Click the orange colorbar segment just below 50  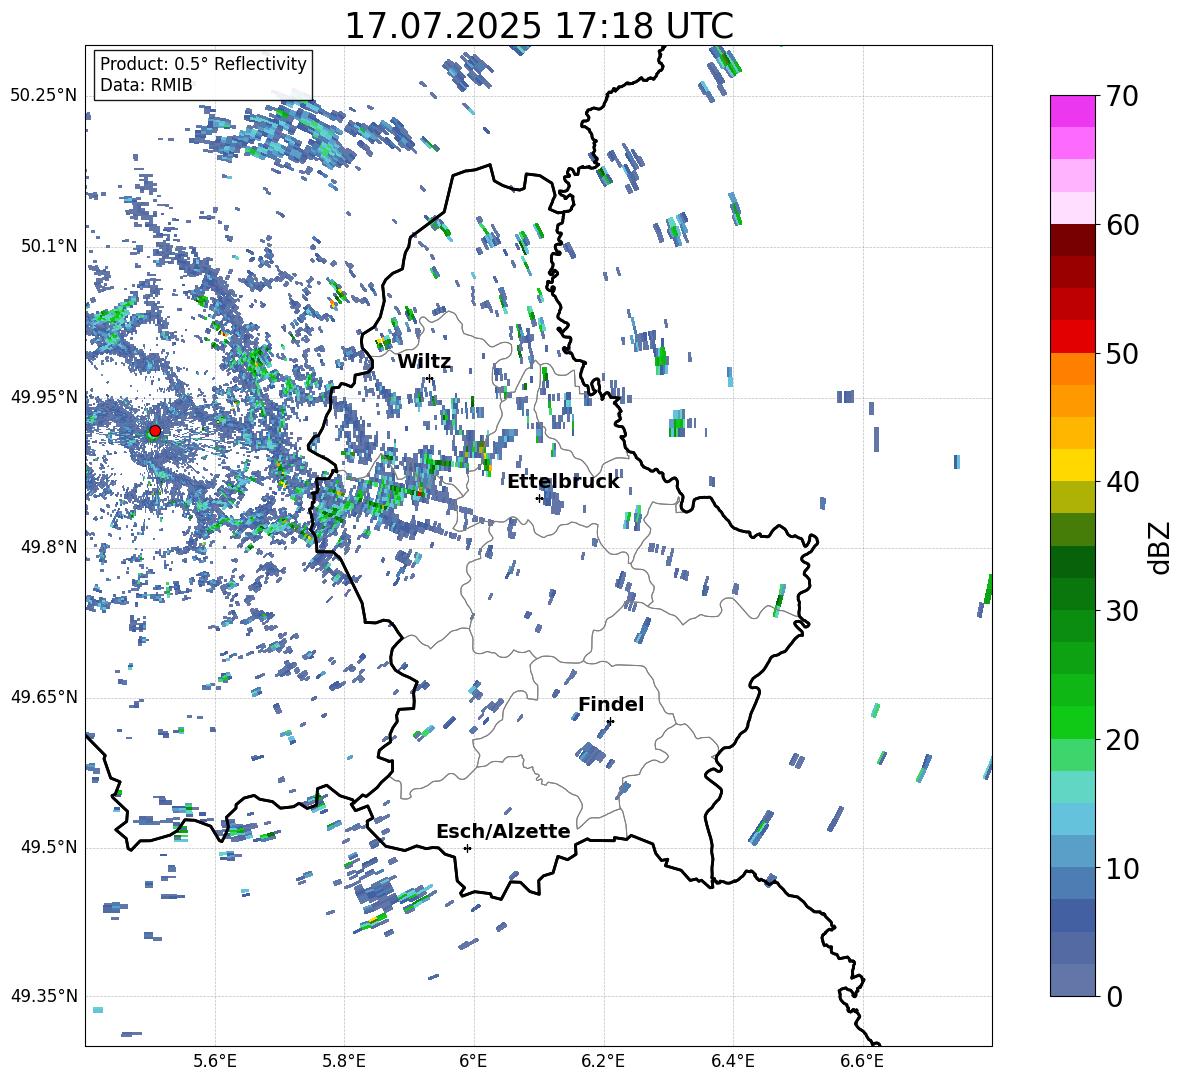pos(1072,369)
